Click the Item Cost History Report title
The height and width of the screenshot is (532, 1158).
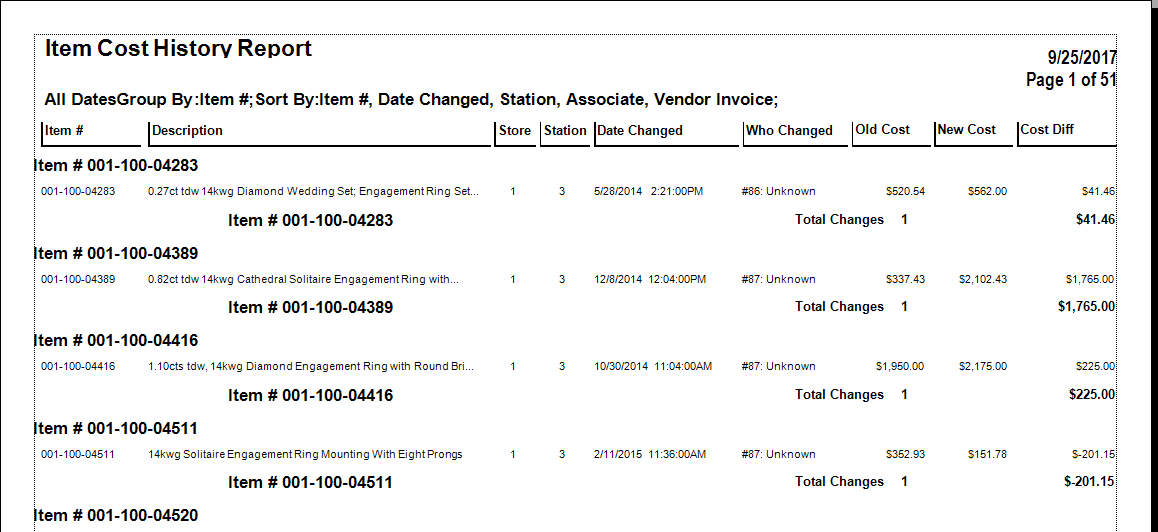178,49
